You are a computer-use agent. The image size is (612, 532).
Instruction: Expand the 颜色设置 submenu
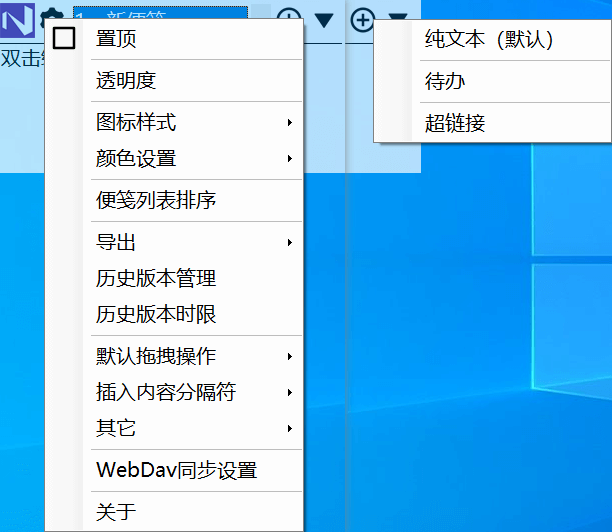click(x=174, y=158)
